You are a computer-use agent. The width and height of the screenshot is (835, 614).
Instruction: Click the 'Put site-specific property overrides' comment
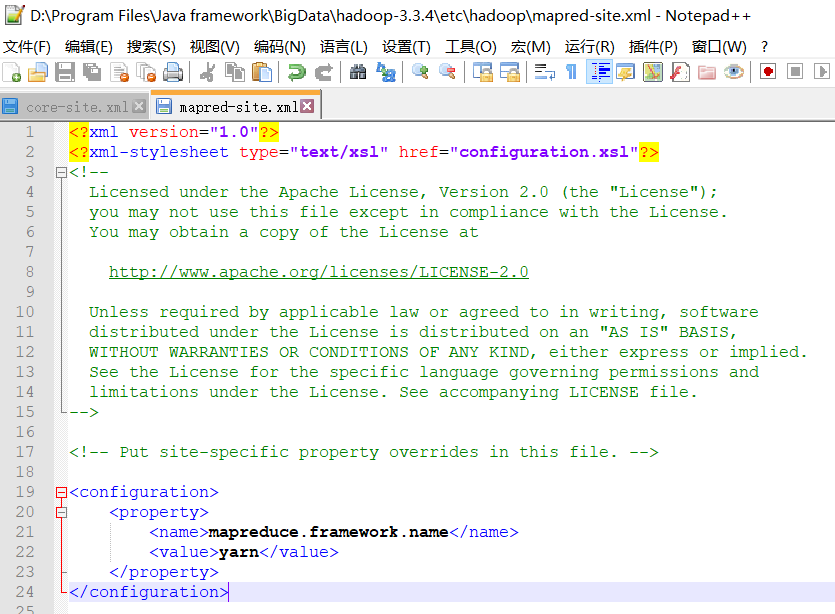[364, 452]
